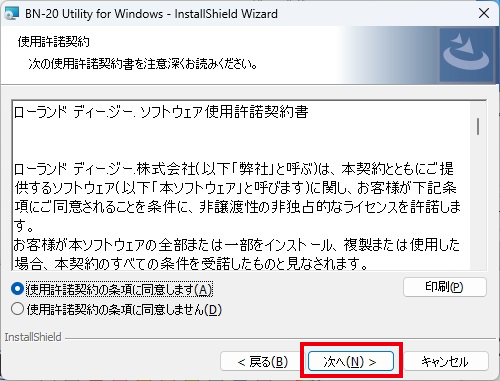The width and height of the screenshot is (500, 381).
Task: Click the instruction line 次の使用許諾契約書を注意深くお読みください。
Action: coord(143,63)
